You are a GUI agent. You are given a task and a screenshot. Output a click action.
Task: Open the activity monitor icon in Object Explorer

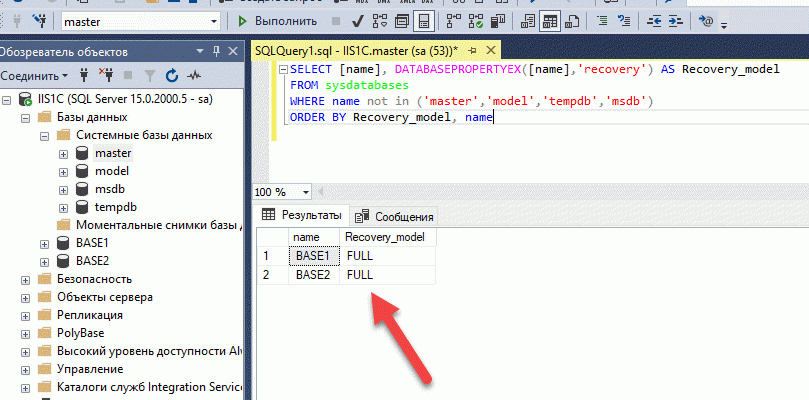(x=193, y=75)
